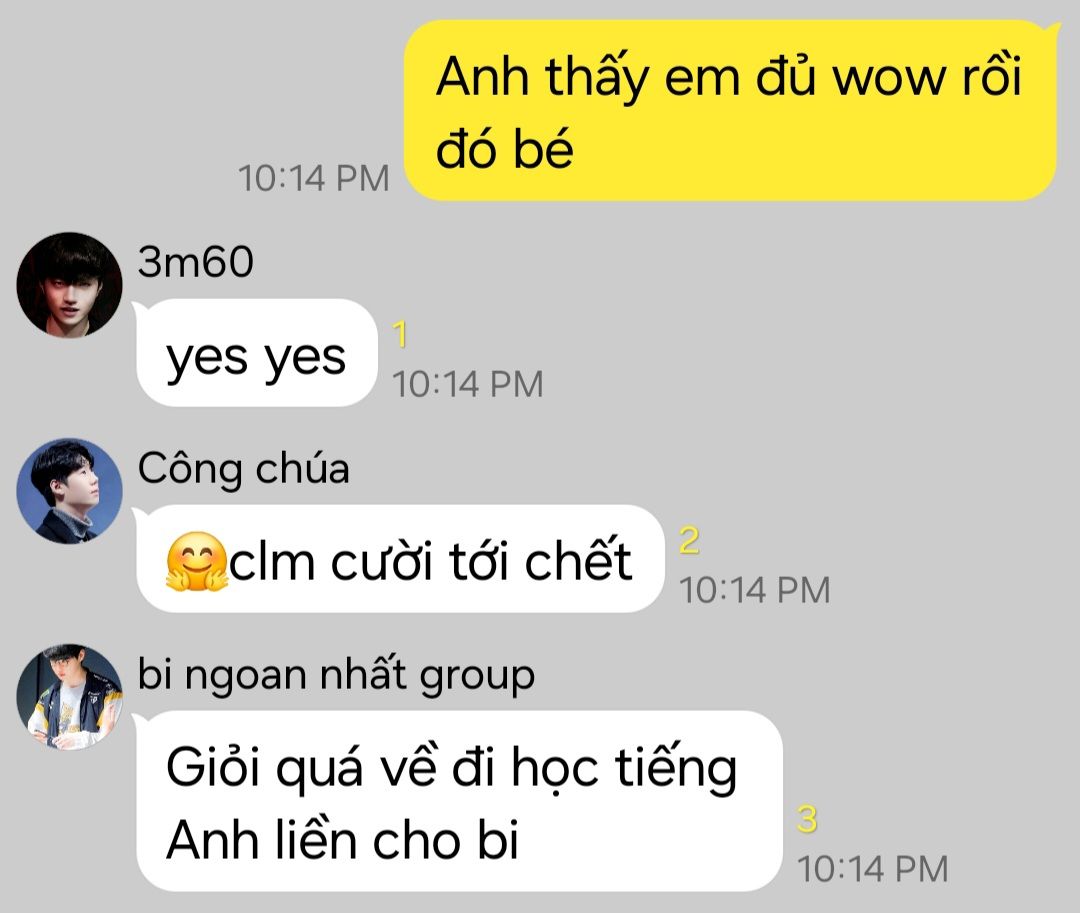Click unread count 2 beside the laughing message

click(689, 541)
